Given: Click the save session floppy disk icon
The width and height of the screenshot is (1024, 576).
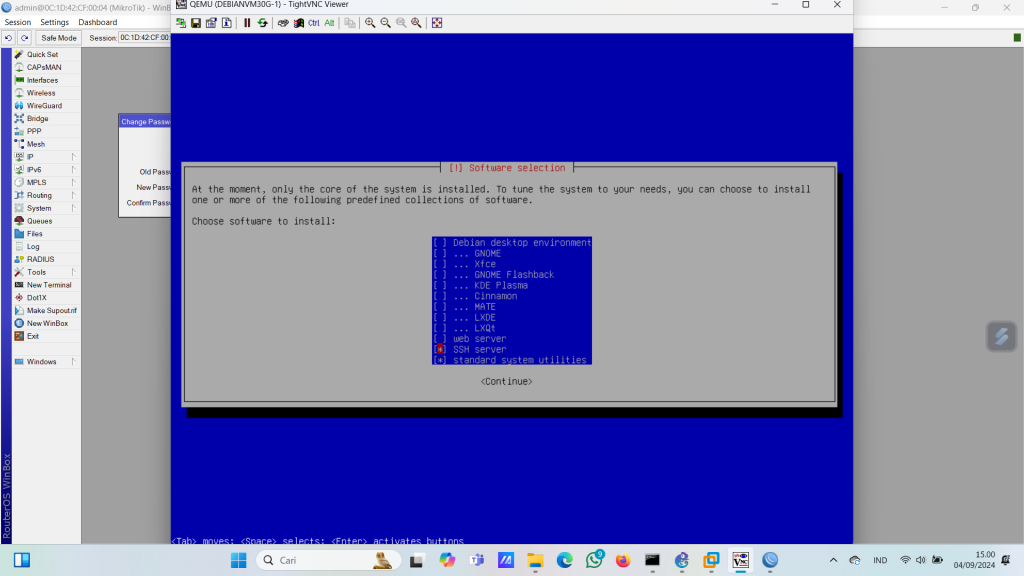Looking at the screenshot, I should [196, 22].
